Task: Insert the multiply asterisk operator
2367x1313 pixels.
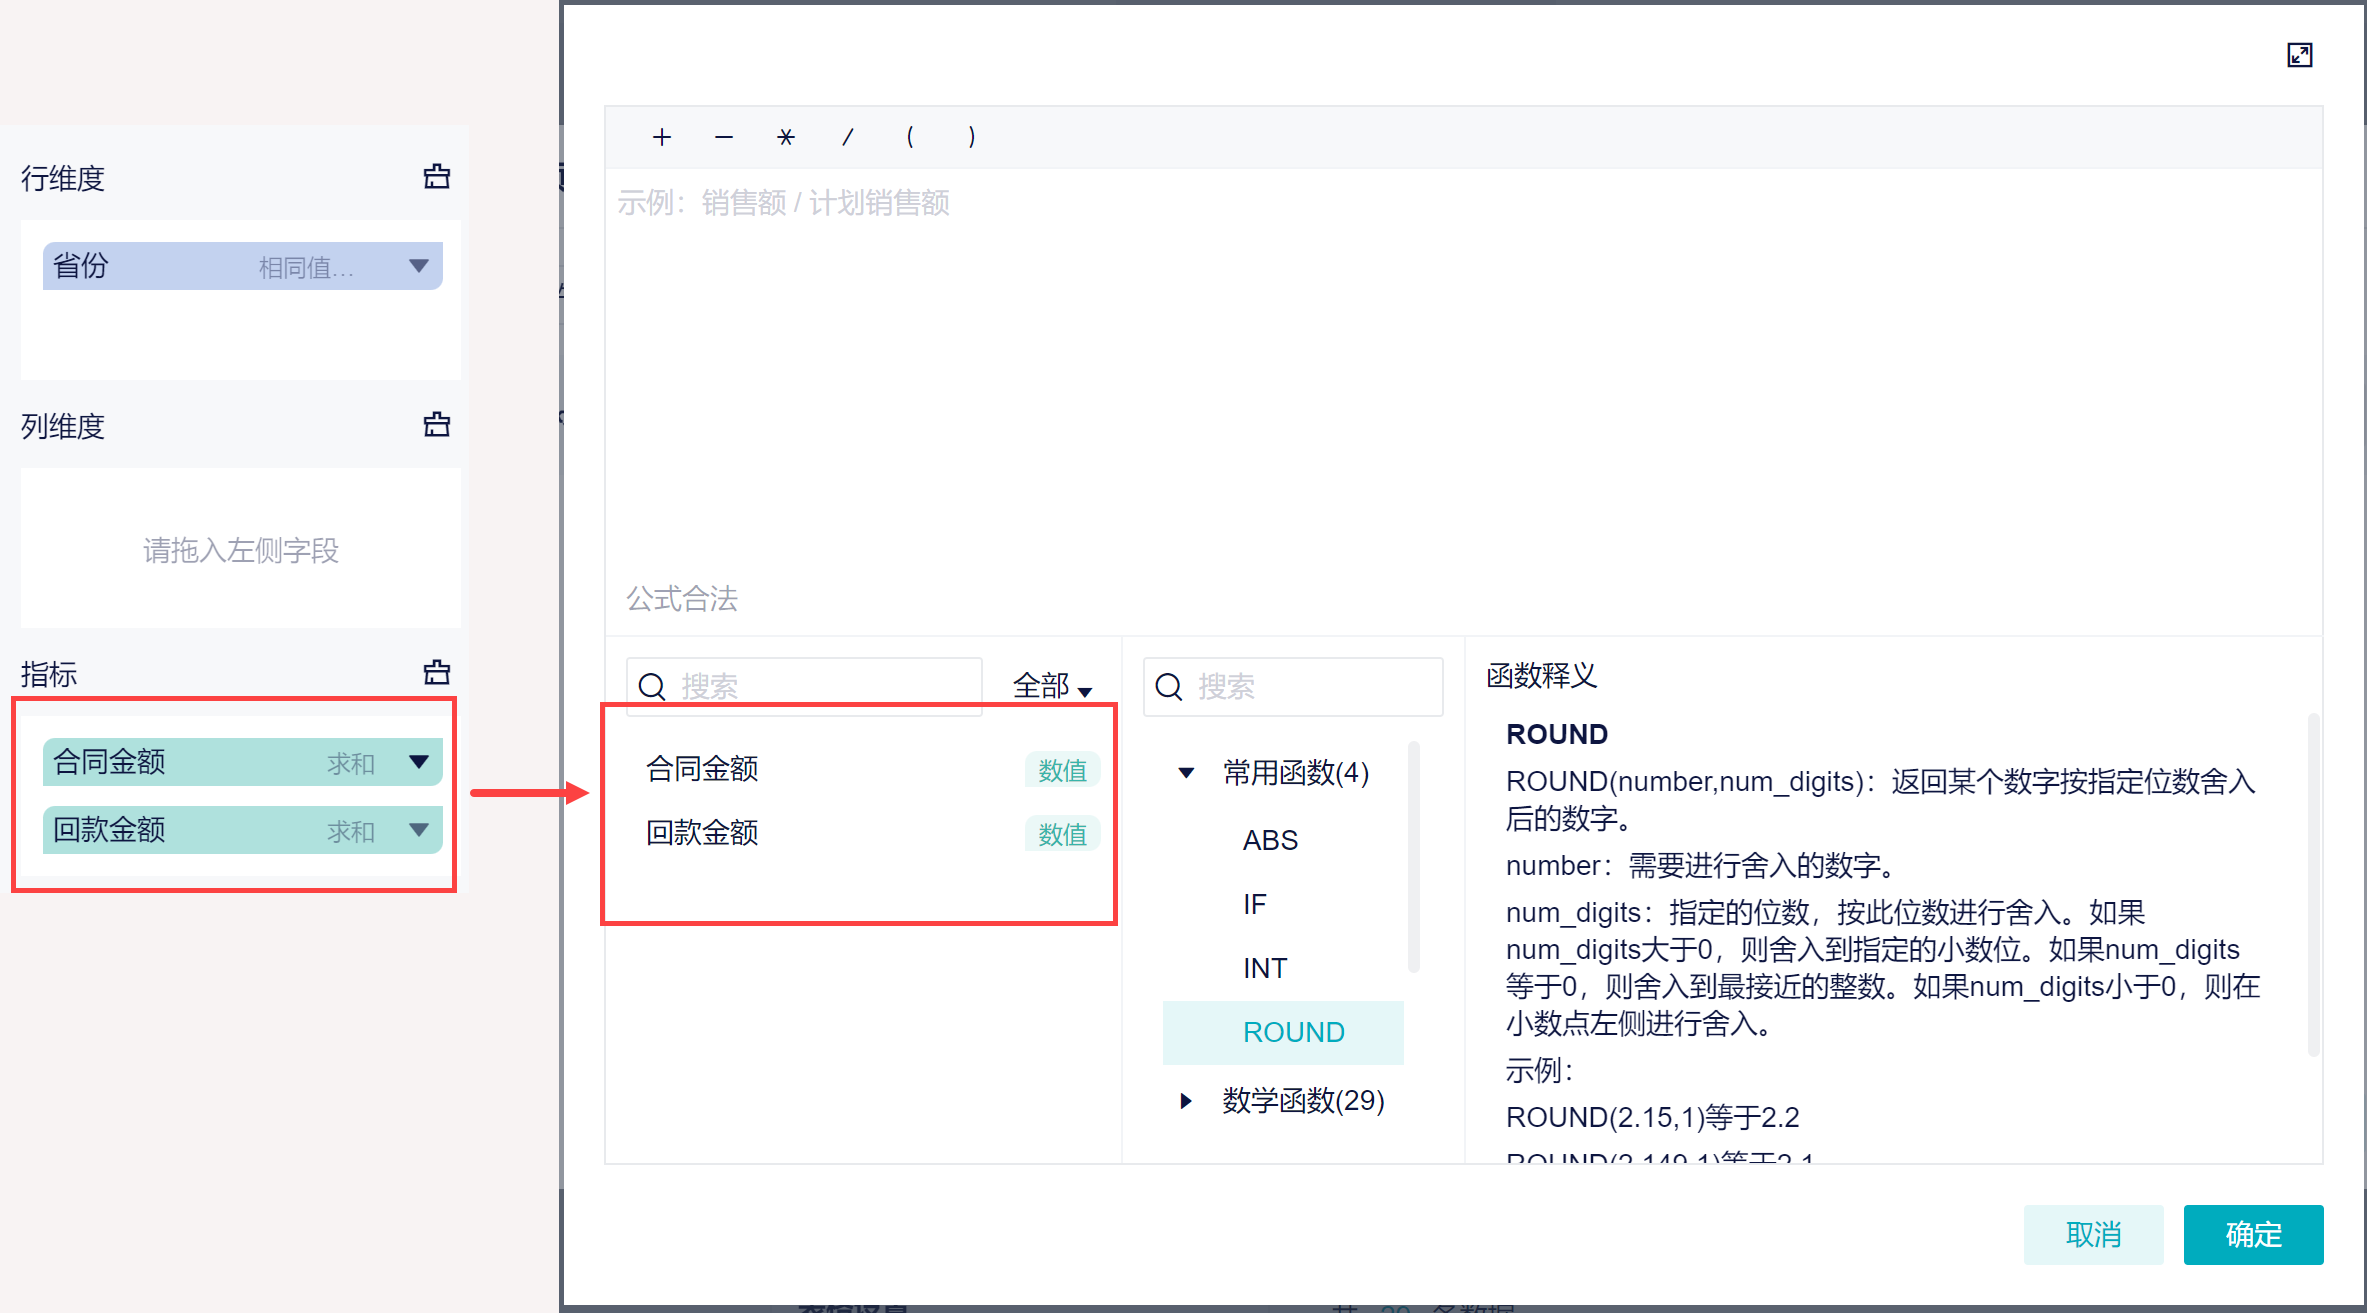Action: tap(786, 137)
